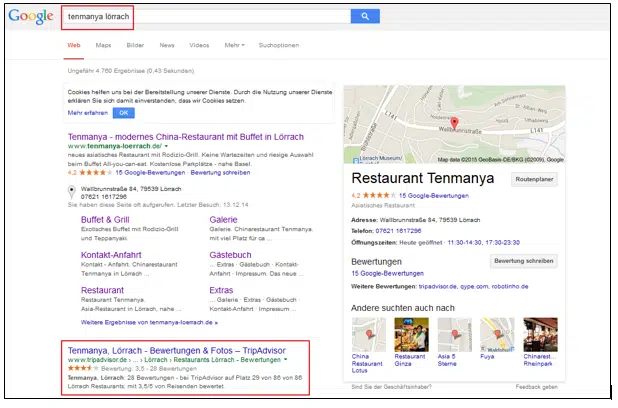Open 15 Google-Bewertungen beside panel stars
This screenshot has height=408, width=618.
(x=434, y=196)
